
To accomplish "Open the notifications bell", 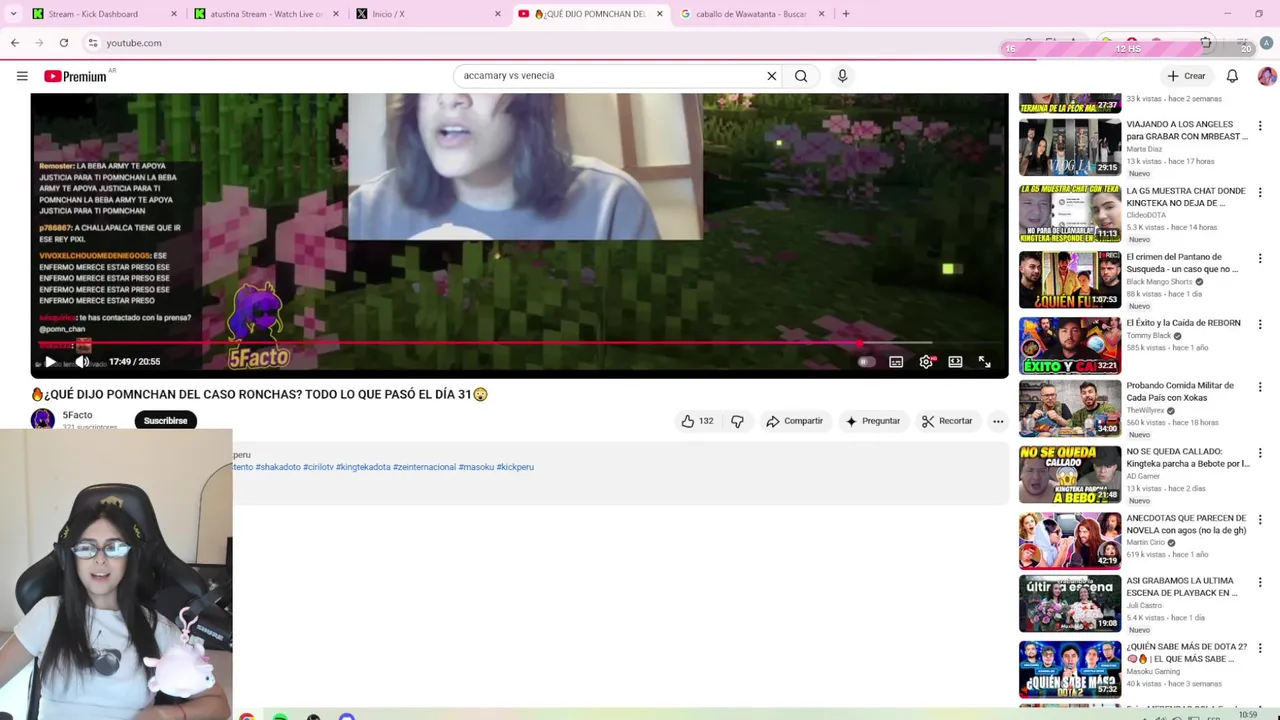I will (x=1232, y=76).
